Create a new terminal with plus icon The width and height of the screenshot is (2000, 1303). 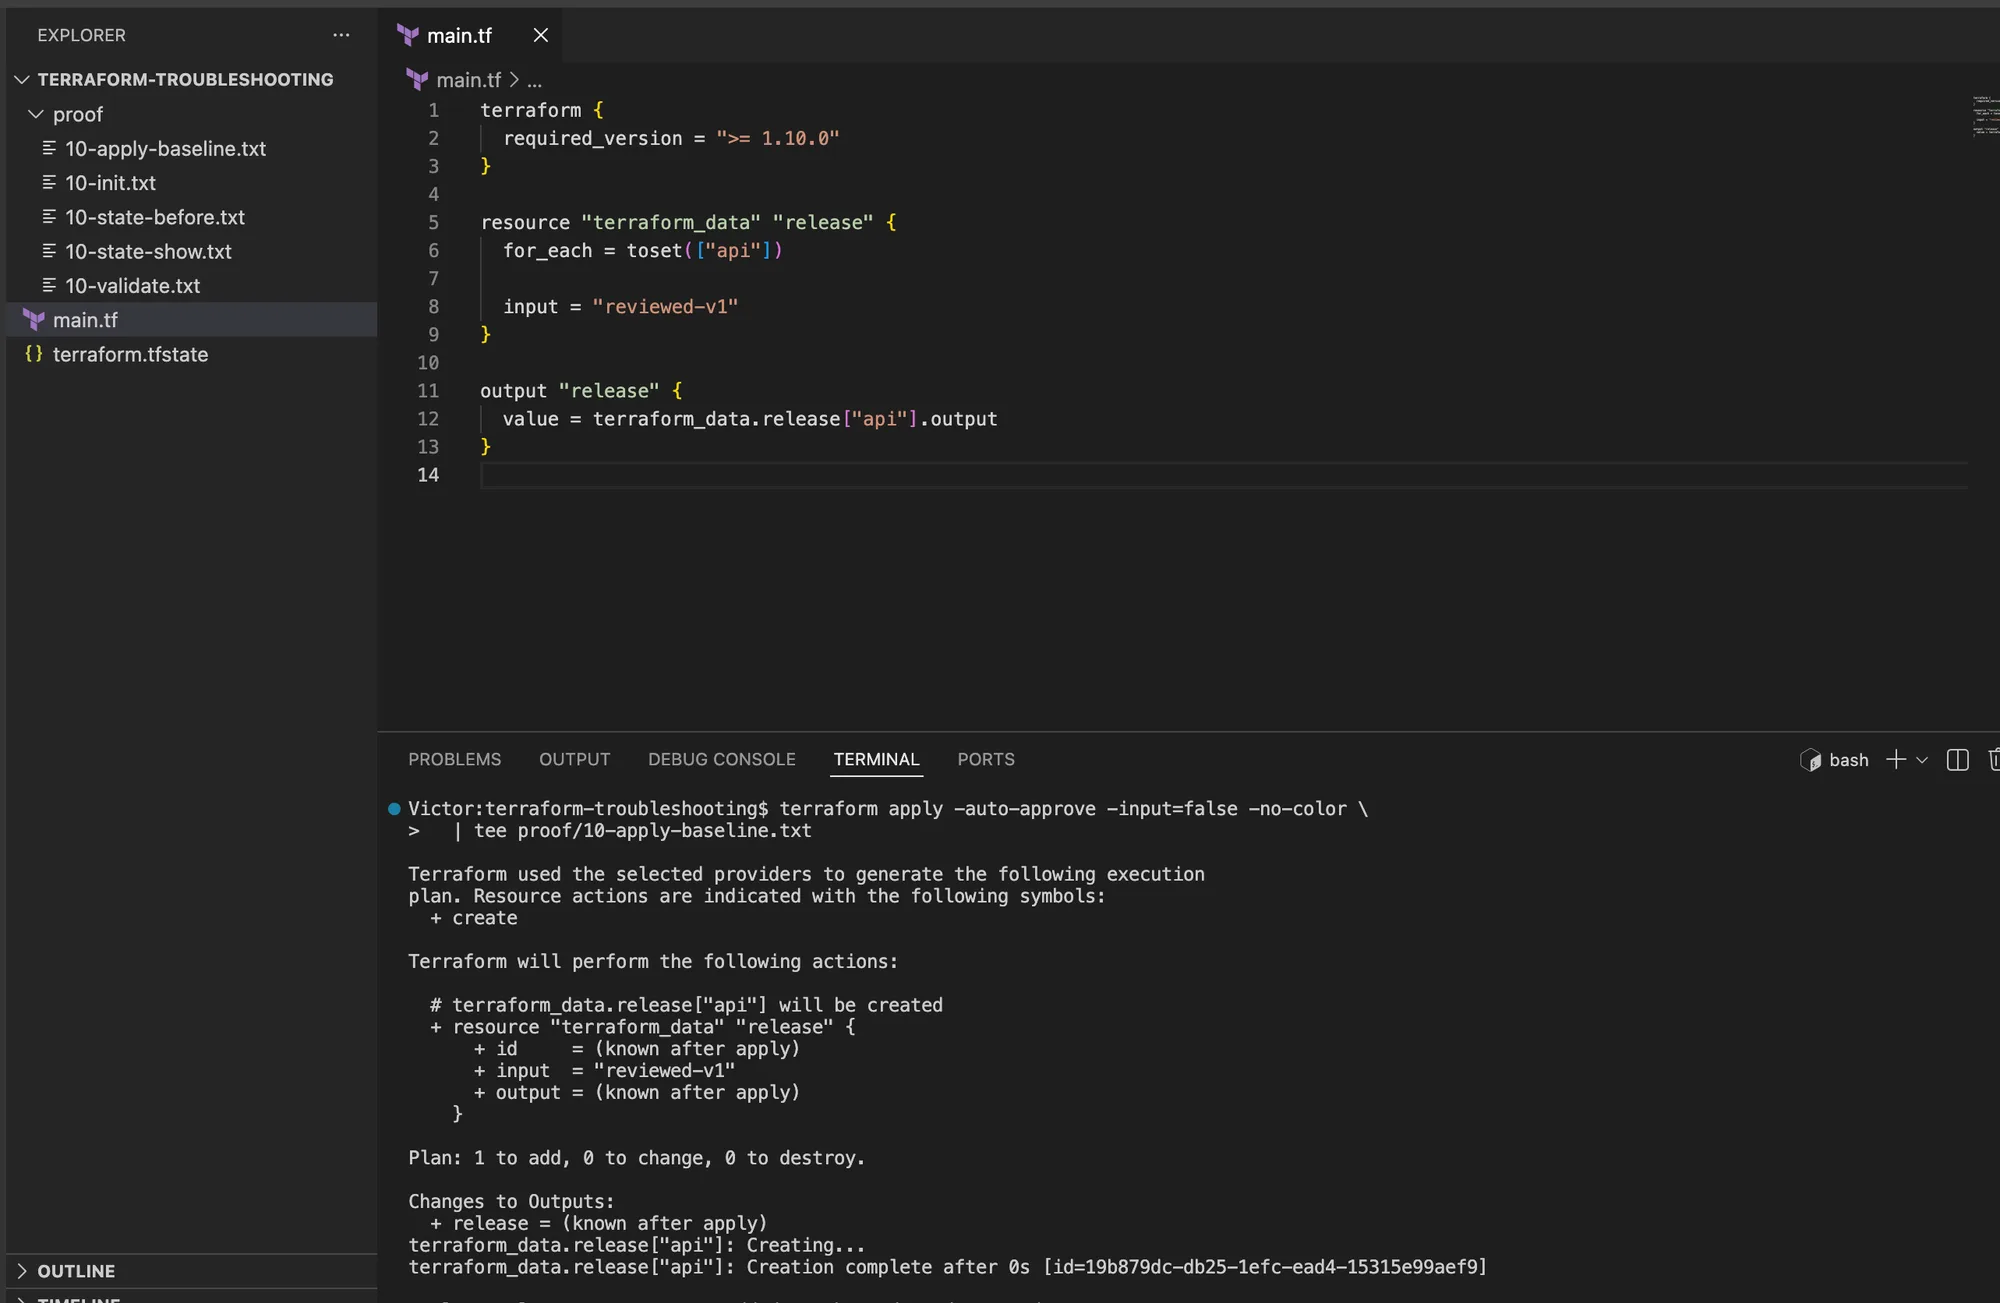[1896, 760]
